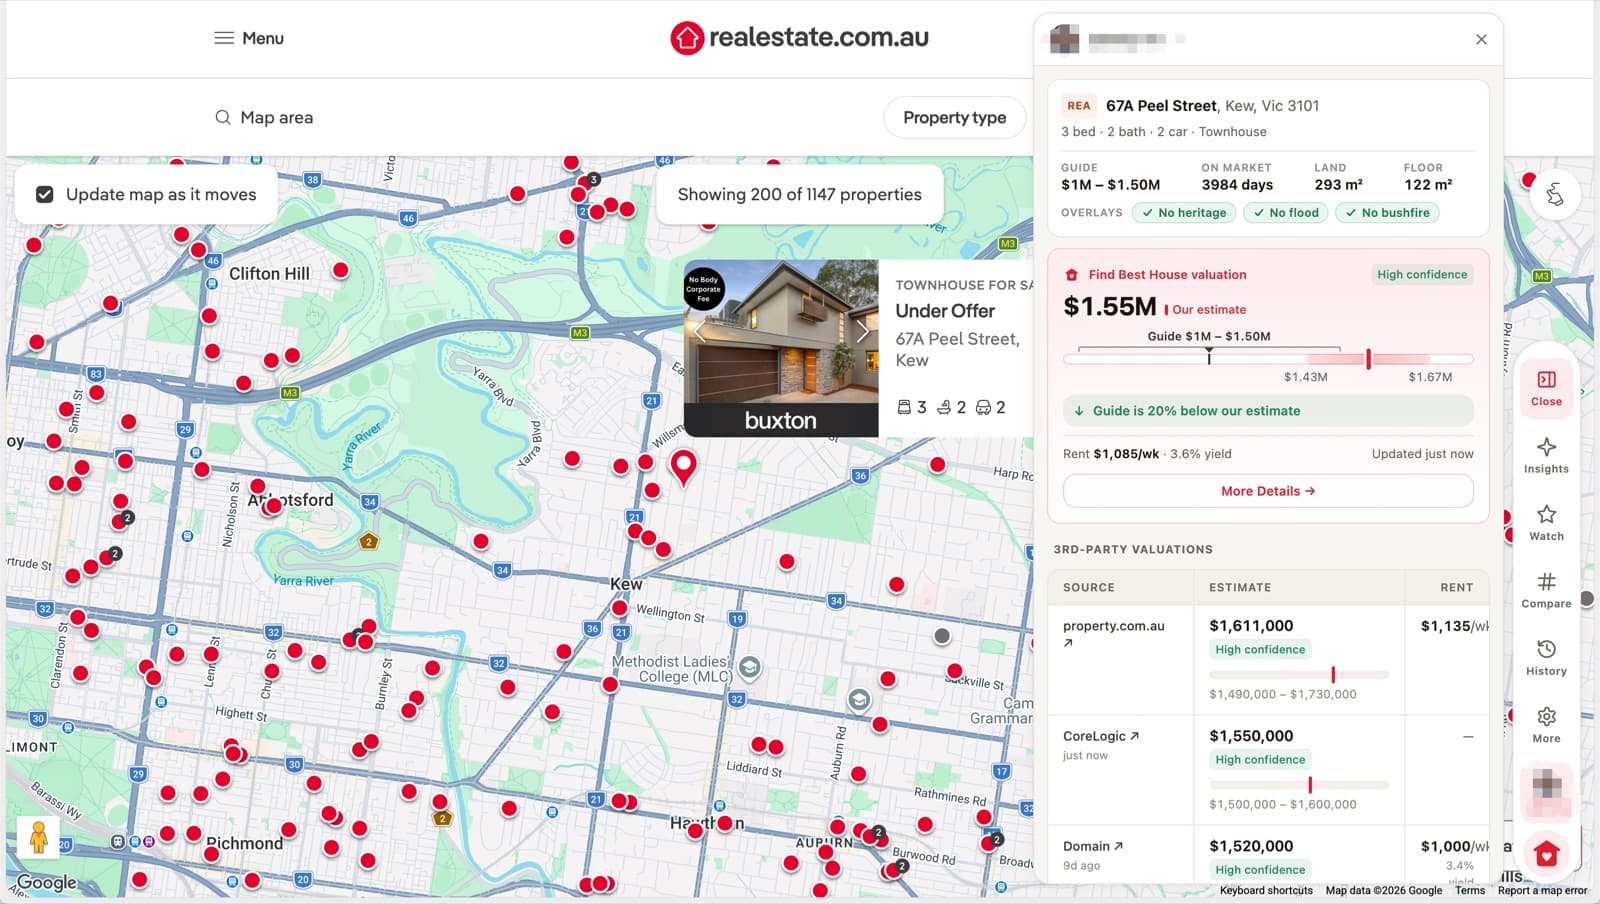The image size is (1600, 904).
Task: Click the High confidence badge in valuation card
Action: (1422, 275)
